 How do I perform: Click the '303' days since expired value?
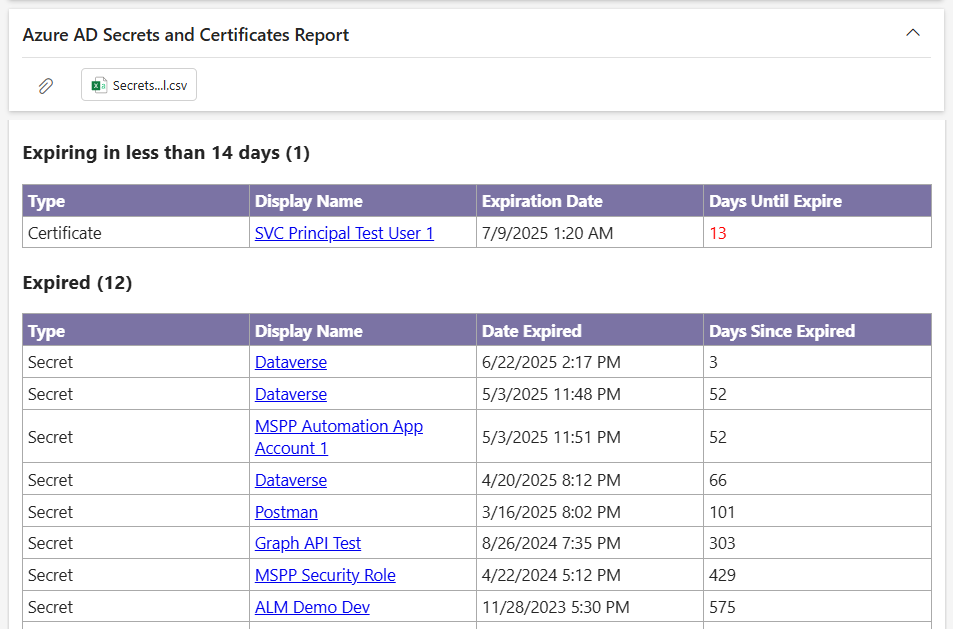(722, 543)
